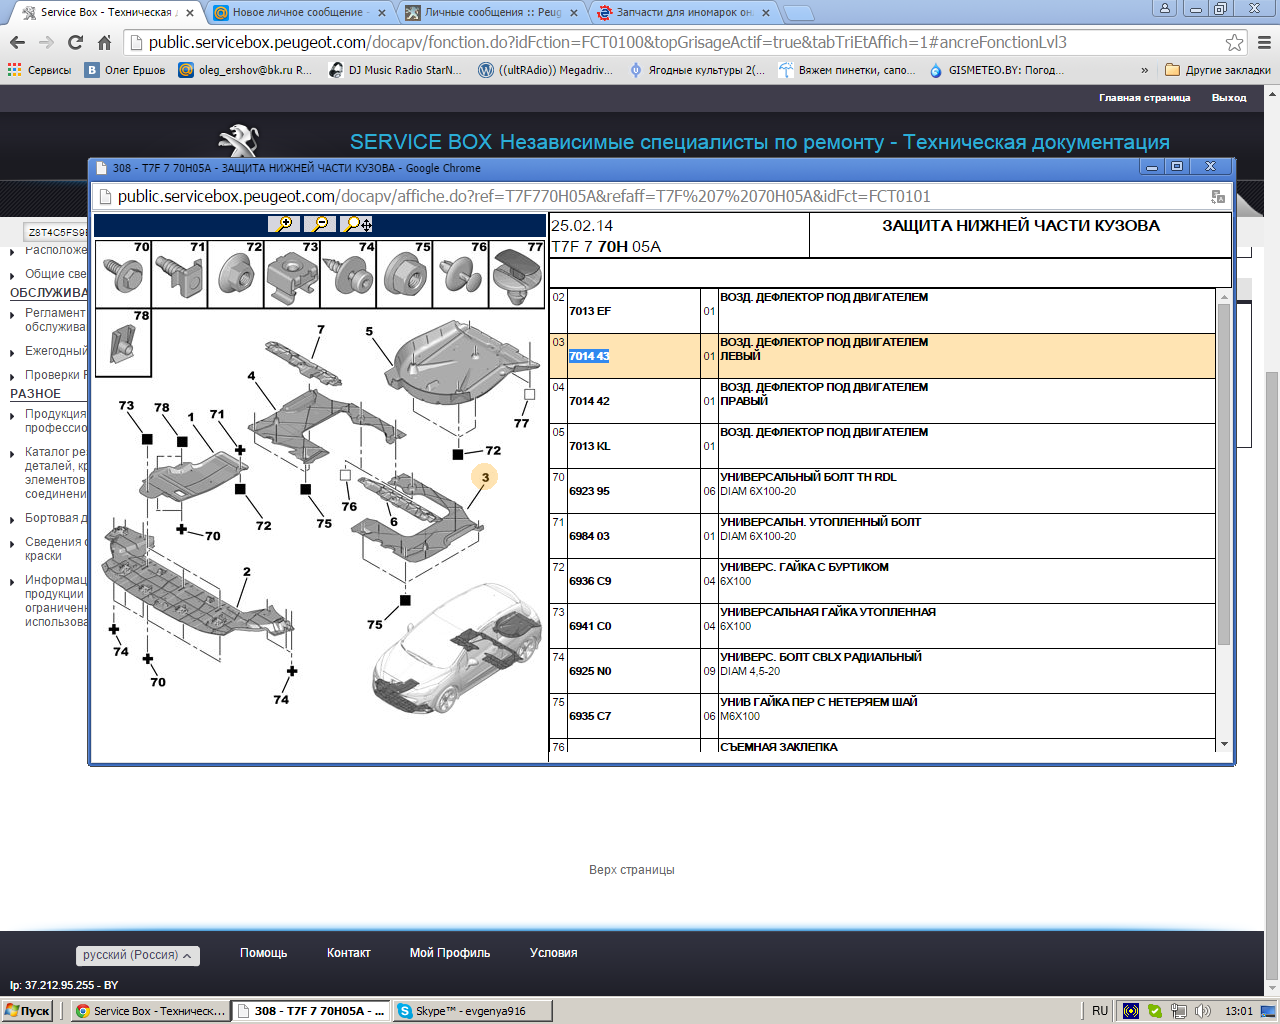This screenshot has width=1280, height=1024.
Task: Open the Chrome hamburger menu
Action: (1264, 42)
